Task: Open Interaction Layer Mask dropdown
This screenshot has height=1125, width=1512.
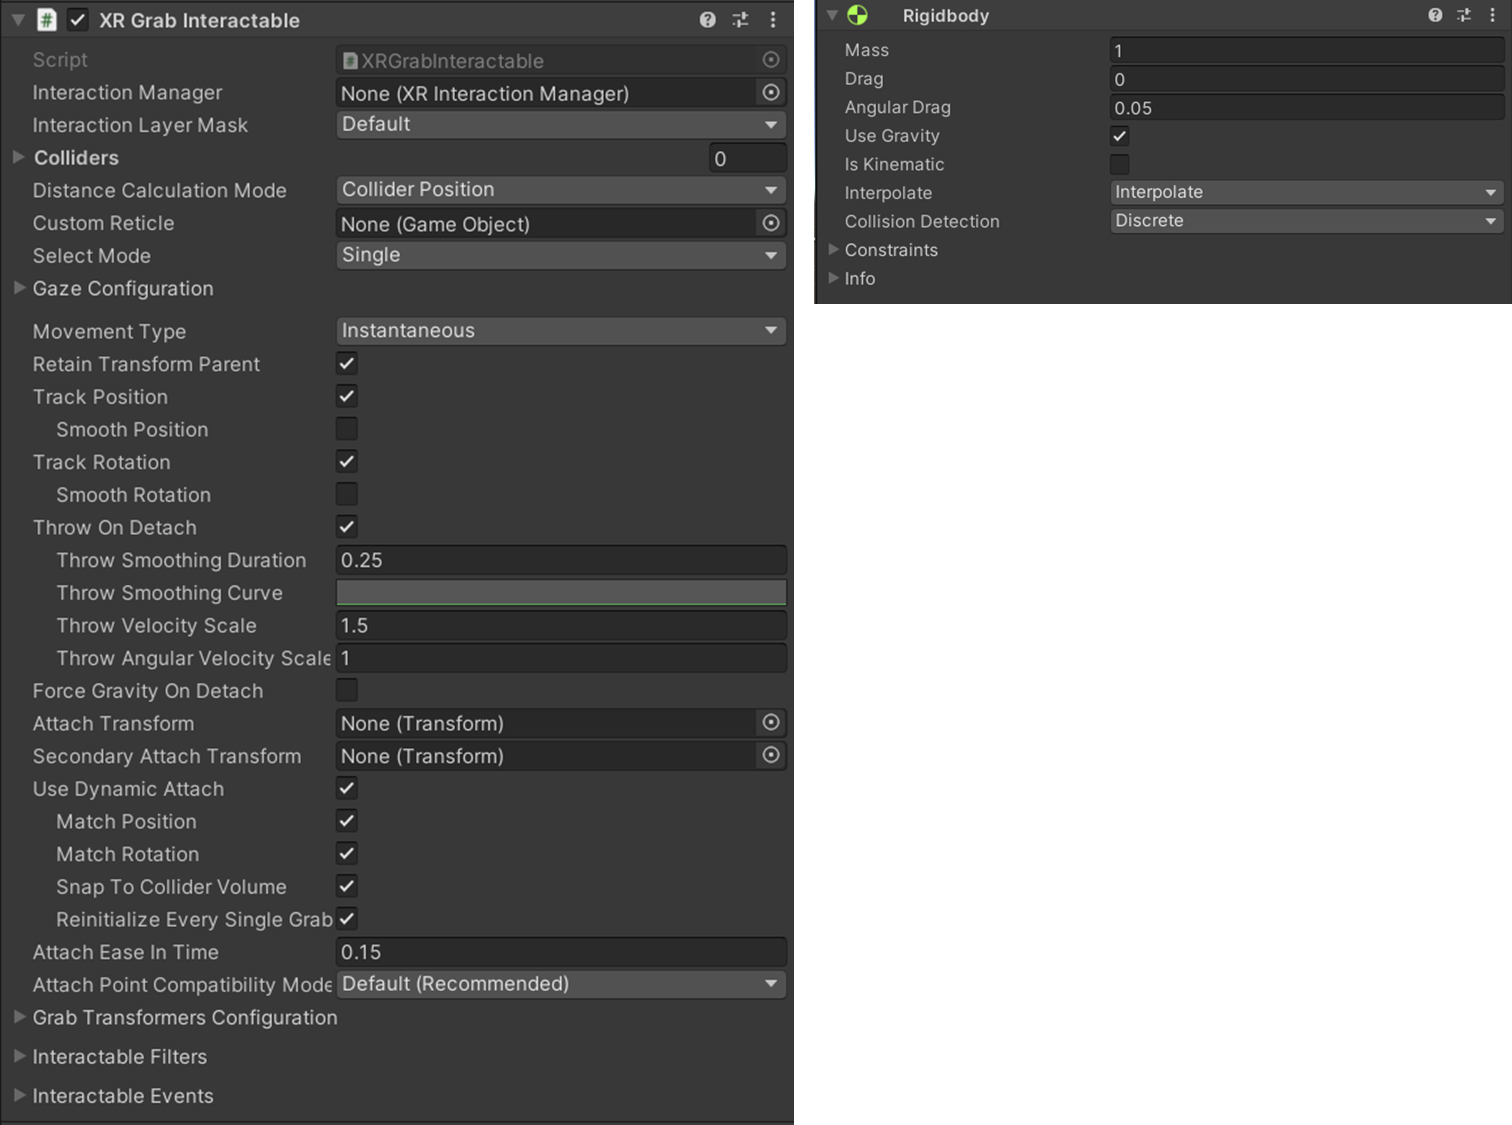Action: pyautogui.click(x=561, y=125)
